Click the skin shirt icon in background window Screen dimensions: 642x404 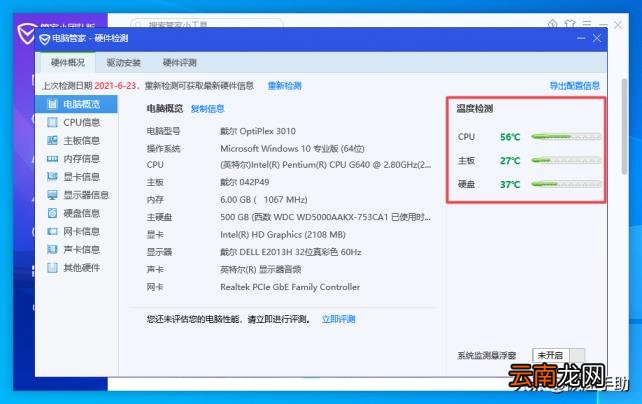click(570, 24)
